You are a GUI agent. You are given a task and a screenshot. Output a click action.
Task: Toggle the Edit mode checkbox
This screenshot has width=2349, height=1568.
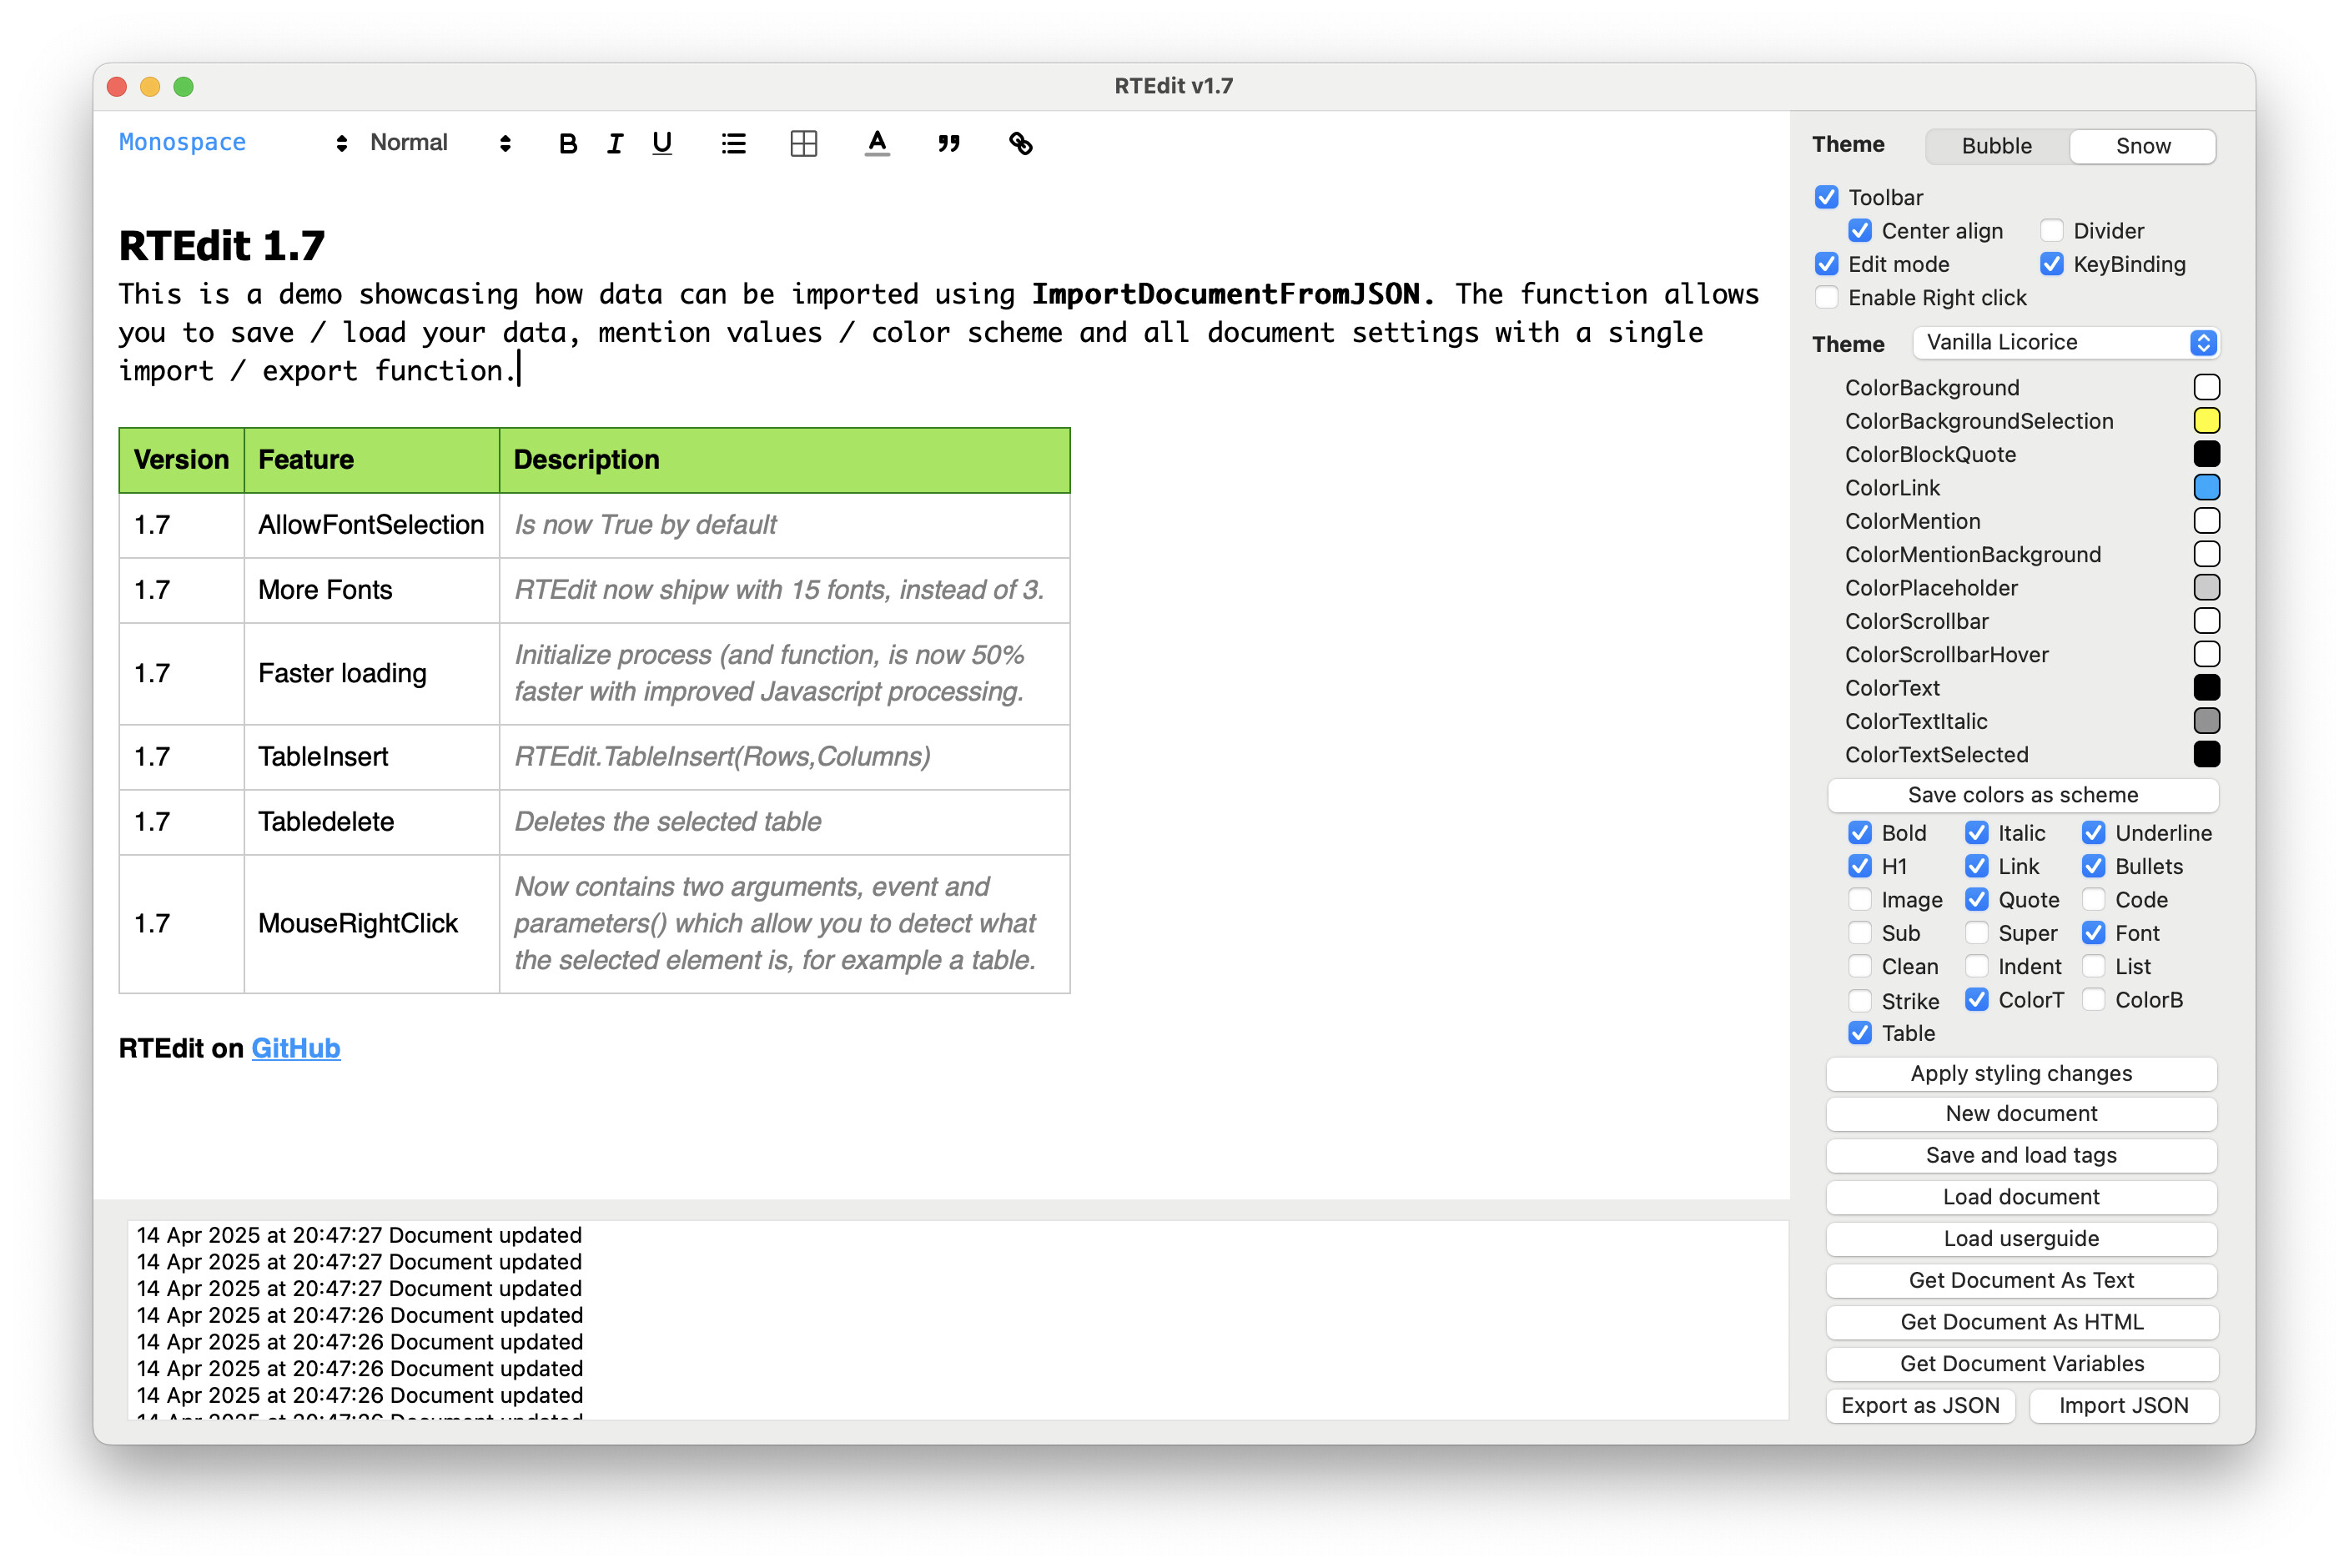pos(1826,264)
